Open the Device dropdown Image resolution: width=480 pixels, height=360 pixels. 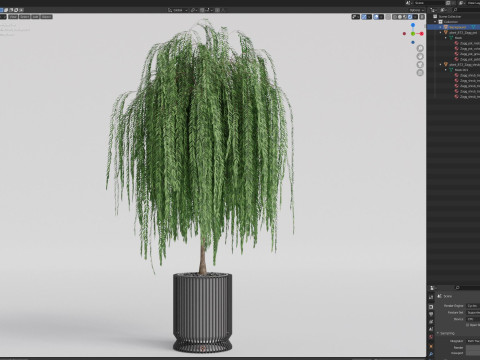pos(473,319)
